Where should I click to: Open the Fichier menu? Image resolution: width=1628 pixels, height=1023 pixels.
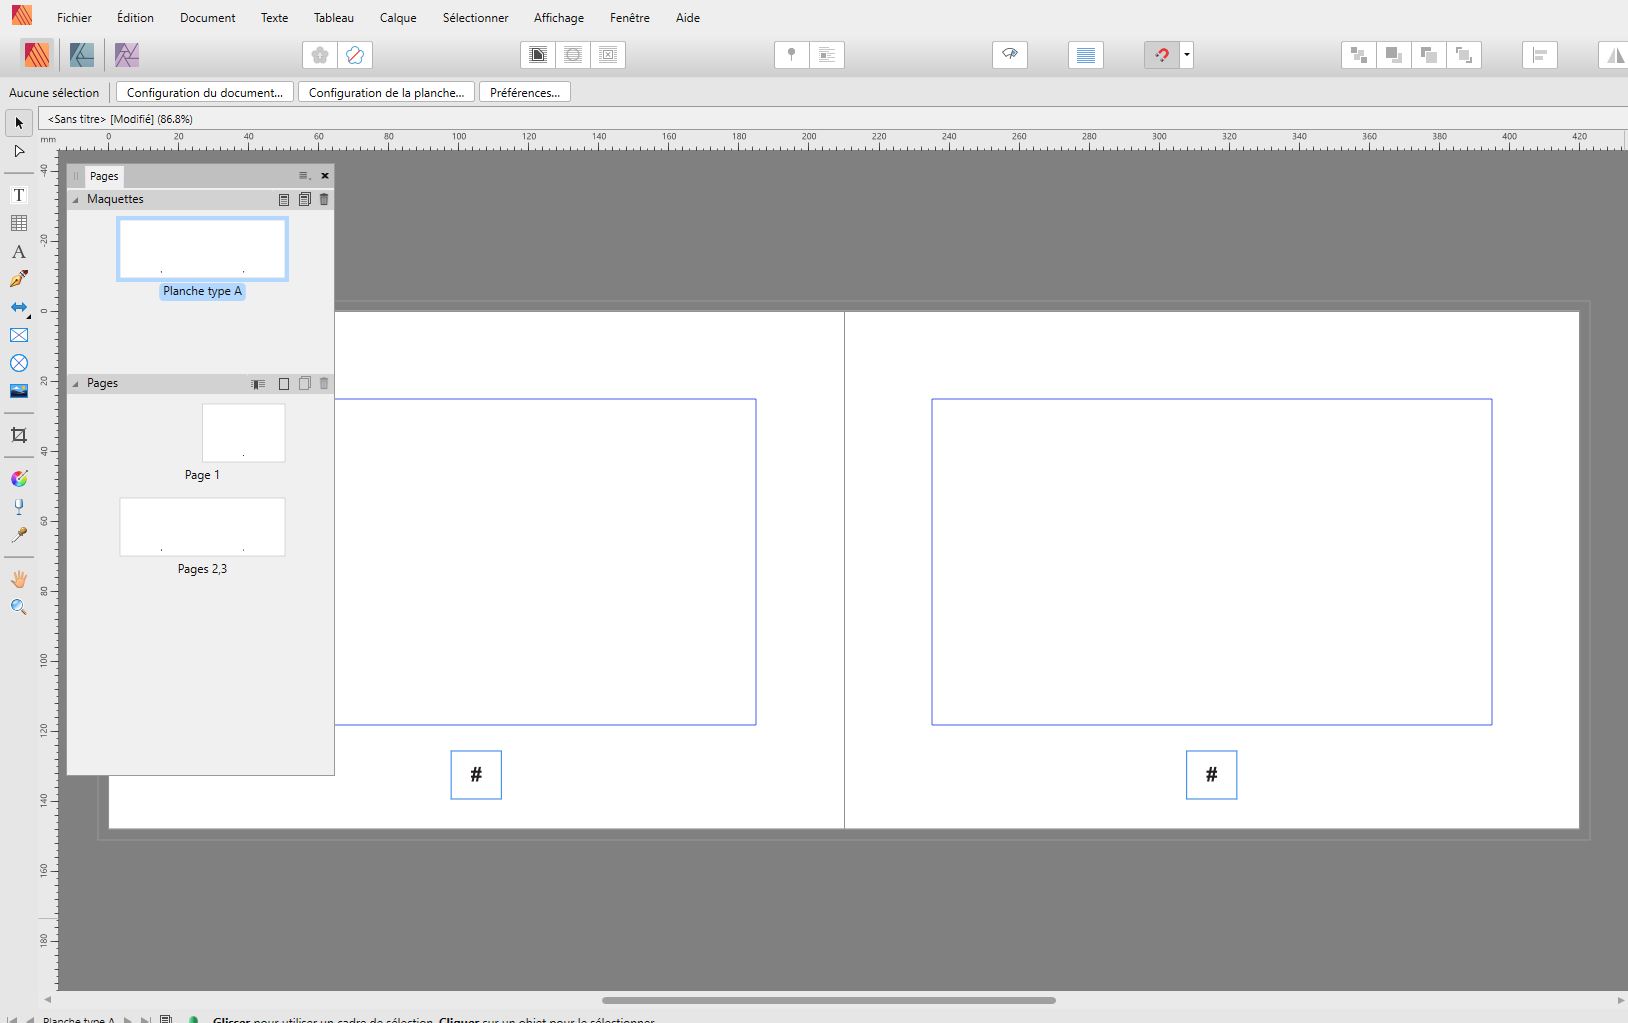[74, 18]
